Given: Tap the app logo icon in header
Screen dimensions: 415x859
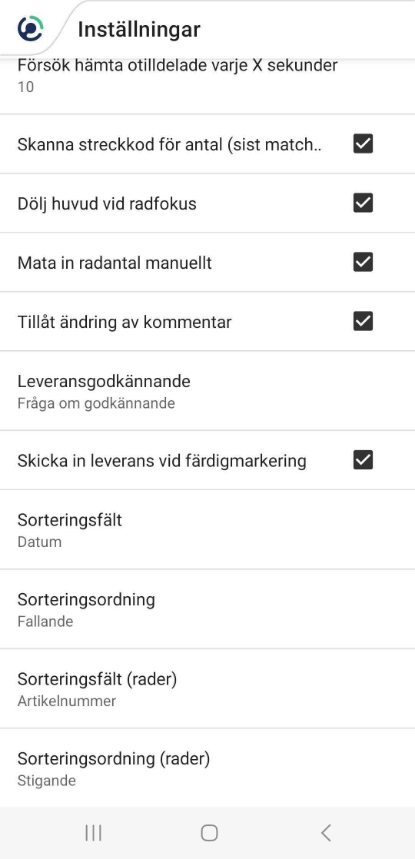Looking at the screenshot, I should tap(30, 28).
